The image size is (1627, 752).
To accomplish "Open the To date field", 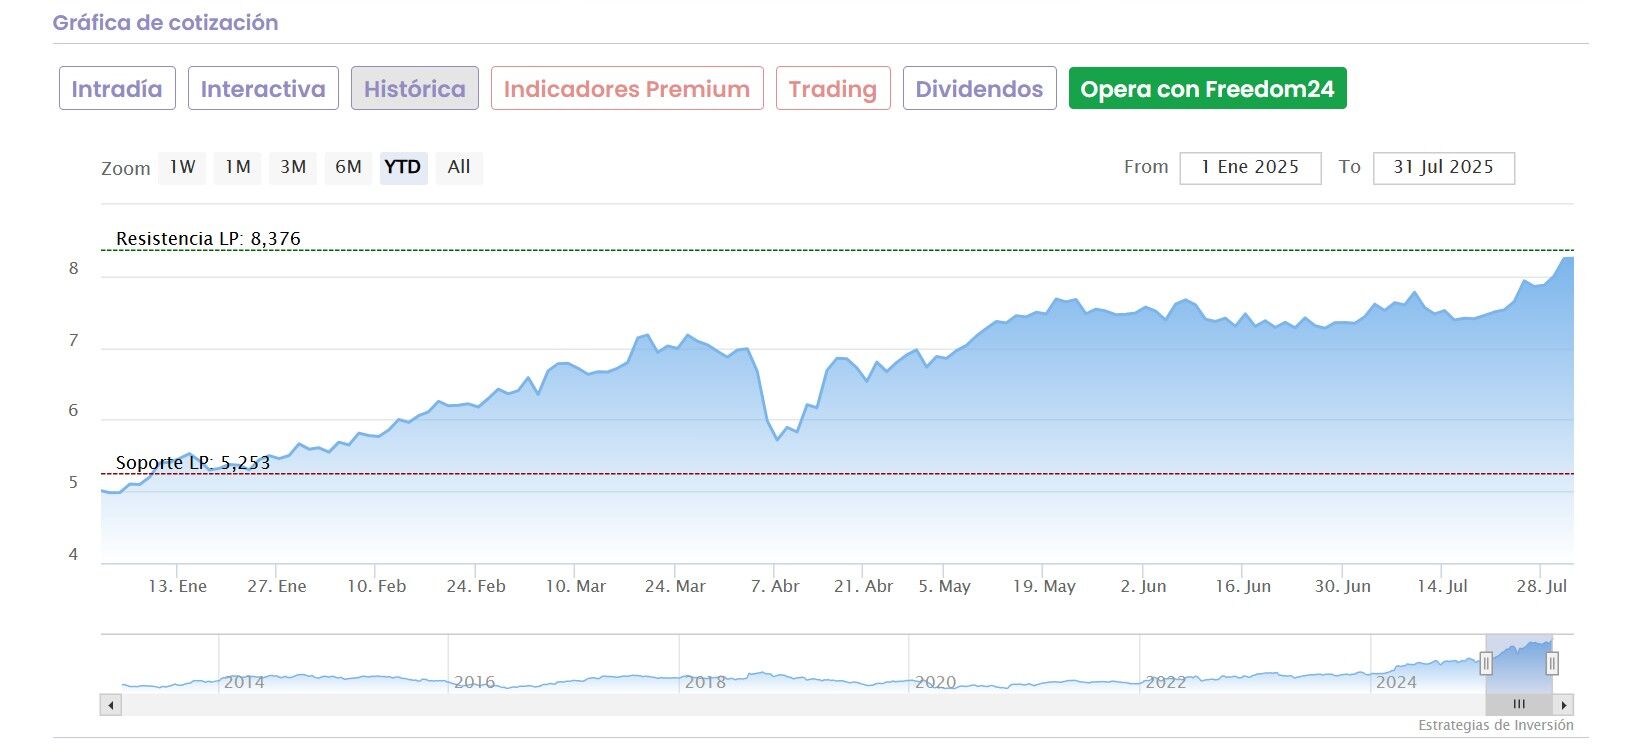I will point(1443,168).
